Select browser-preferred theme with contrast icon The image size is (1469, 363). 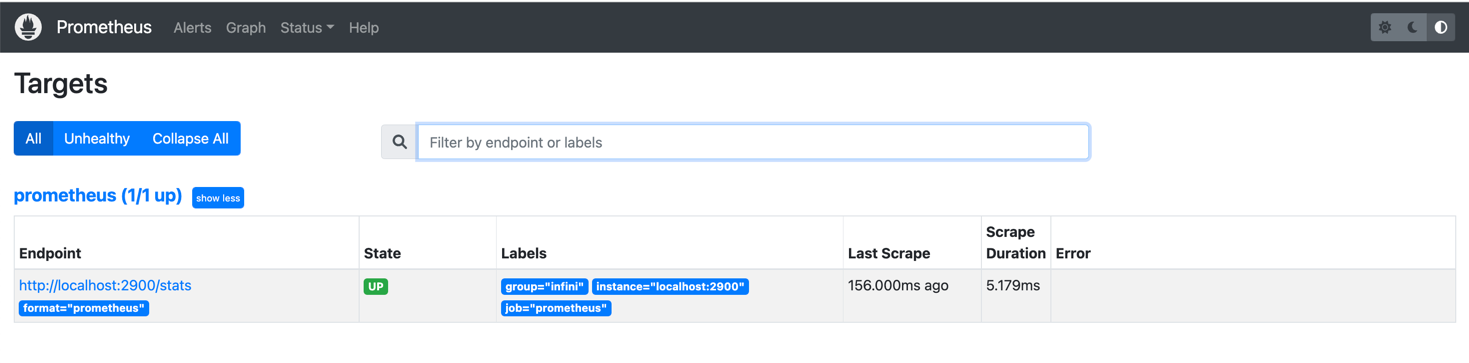[1441, 27]
